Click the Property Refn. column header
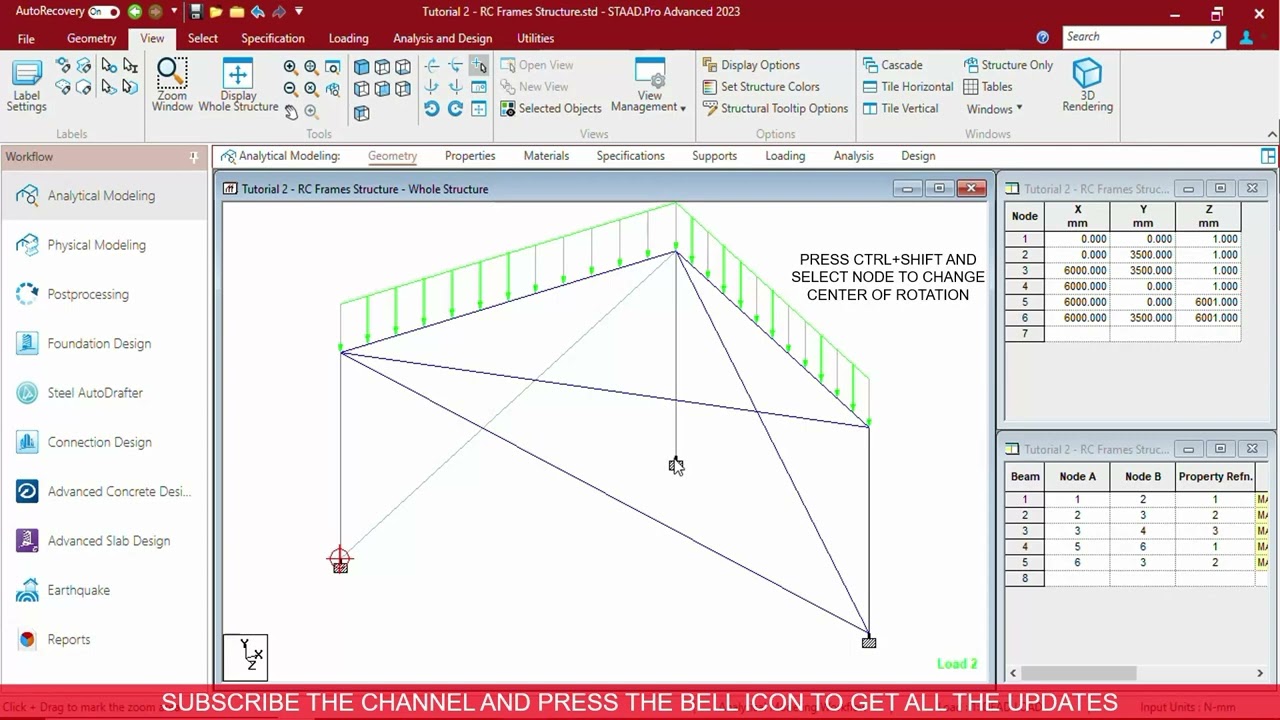Screen dimensions: 1280x720 1215,477
